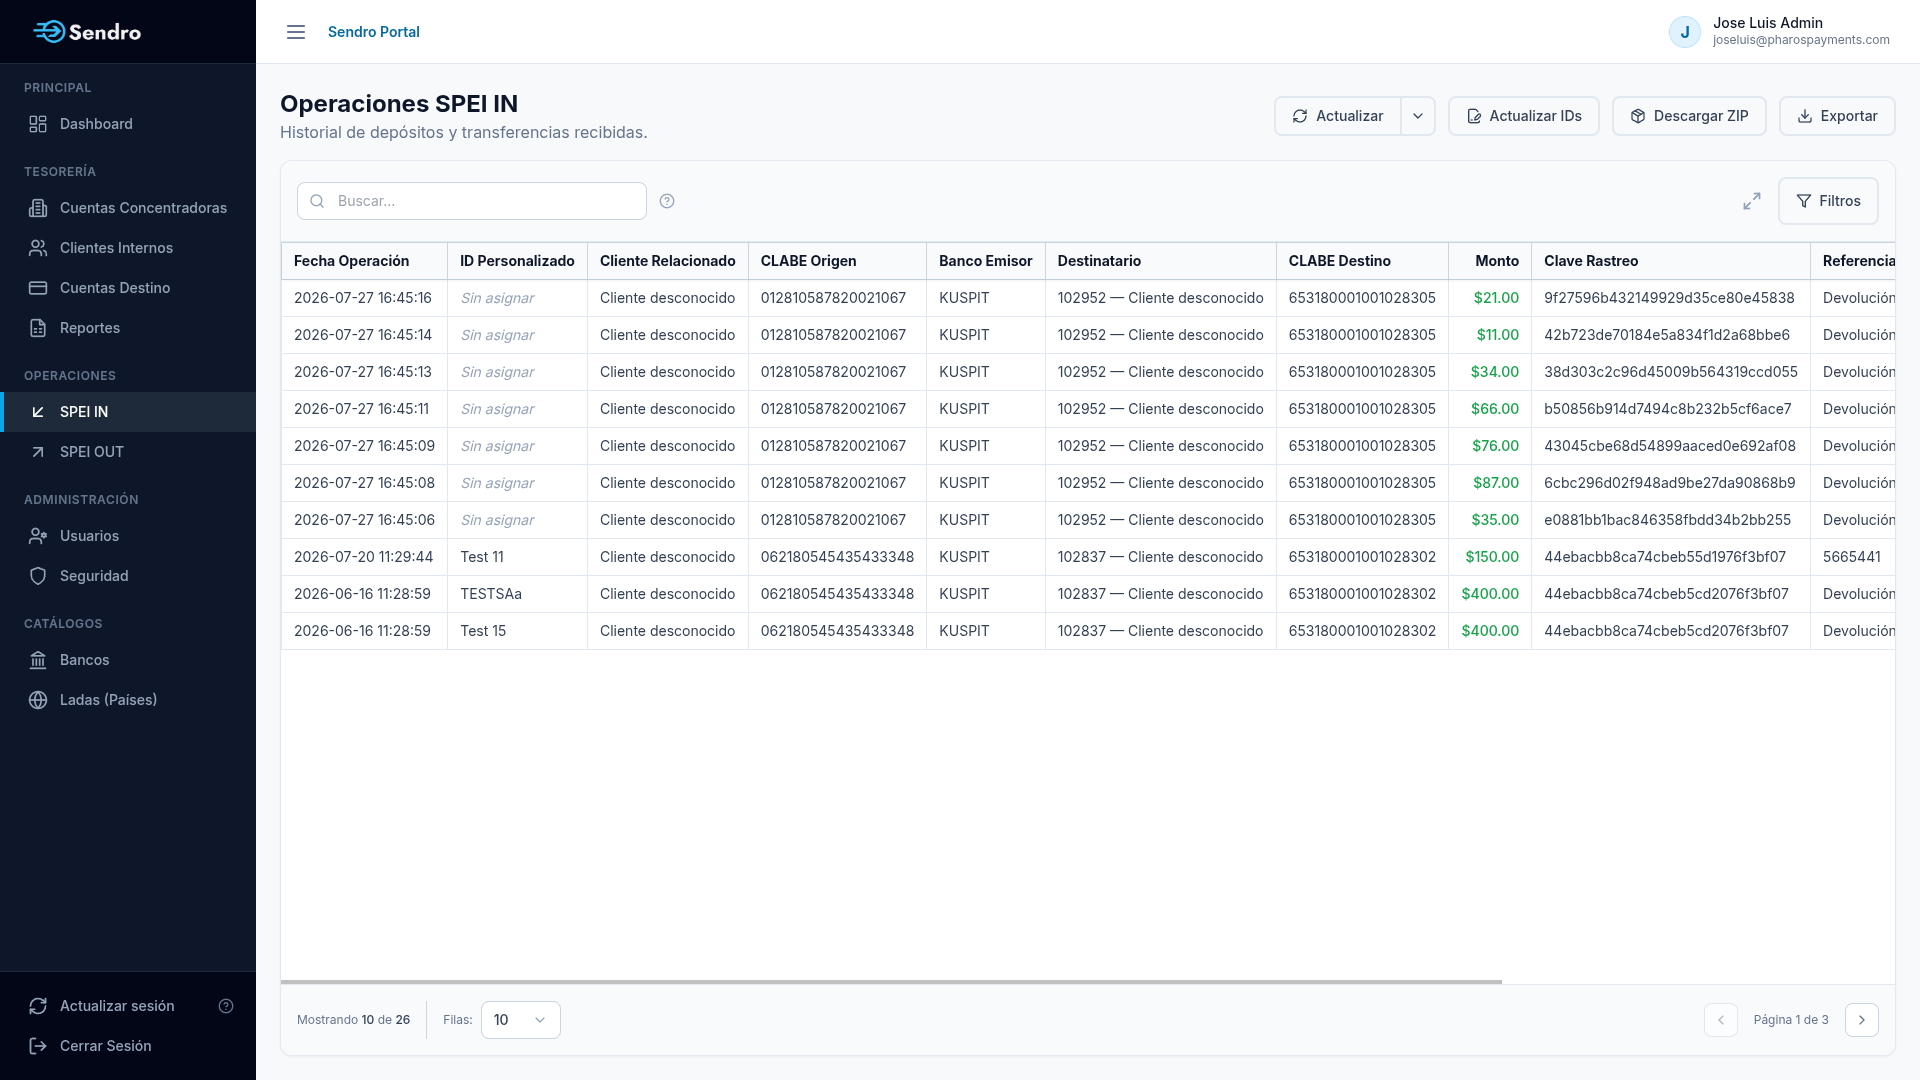Expand table to fullscreen with the arrows icon

click(x=1752, y=201)
